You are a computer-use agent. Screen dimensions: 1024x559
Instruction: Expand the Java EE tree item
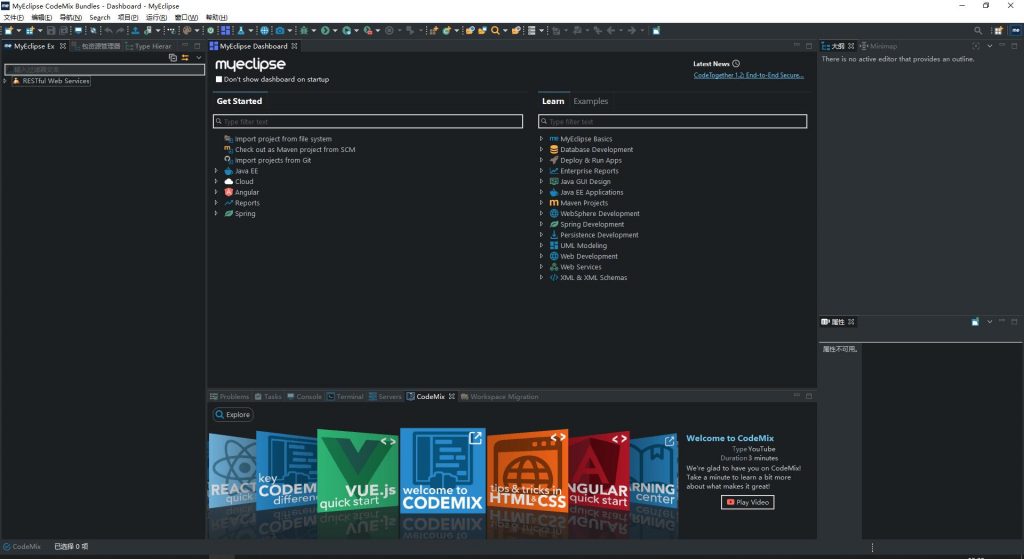[x=216, y=171]
